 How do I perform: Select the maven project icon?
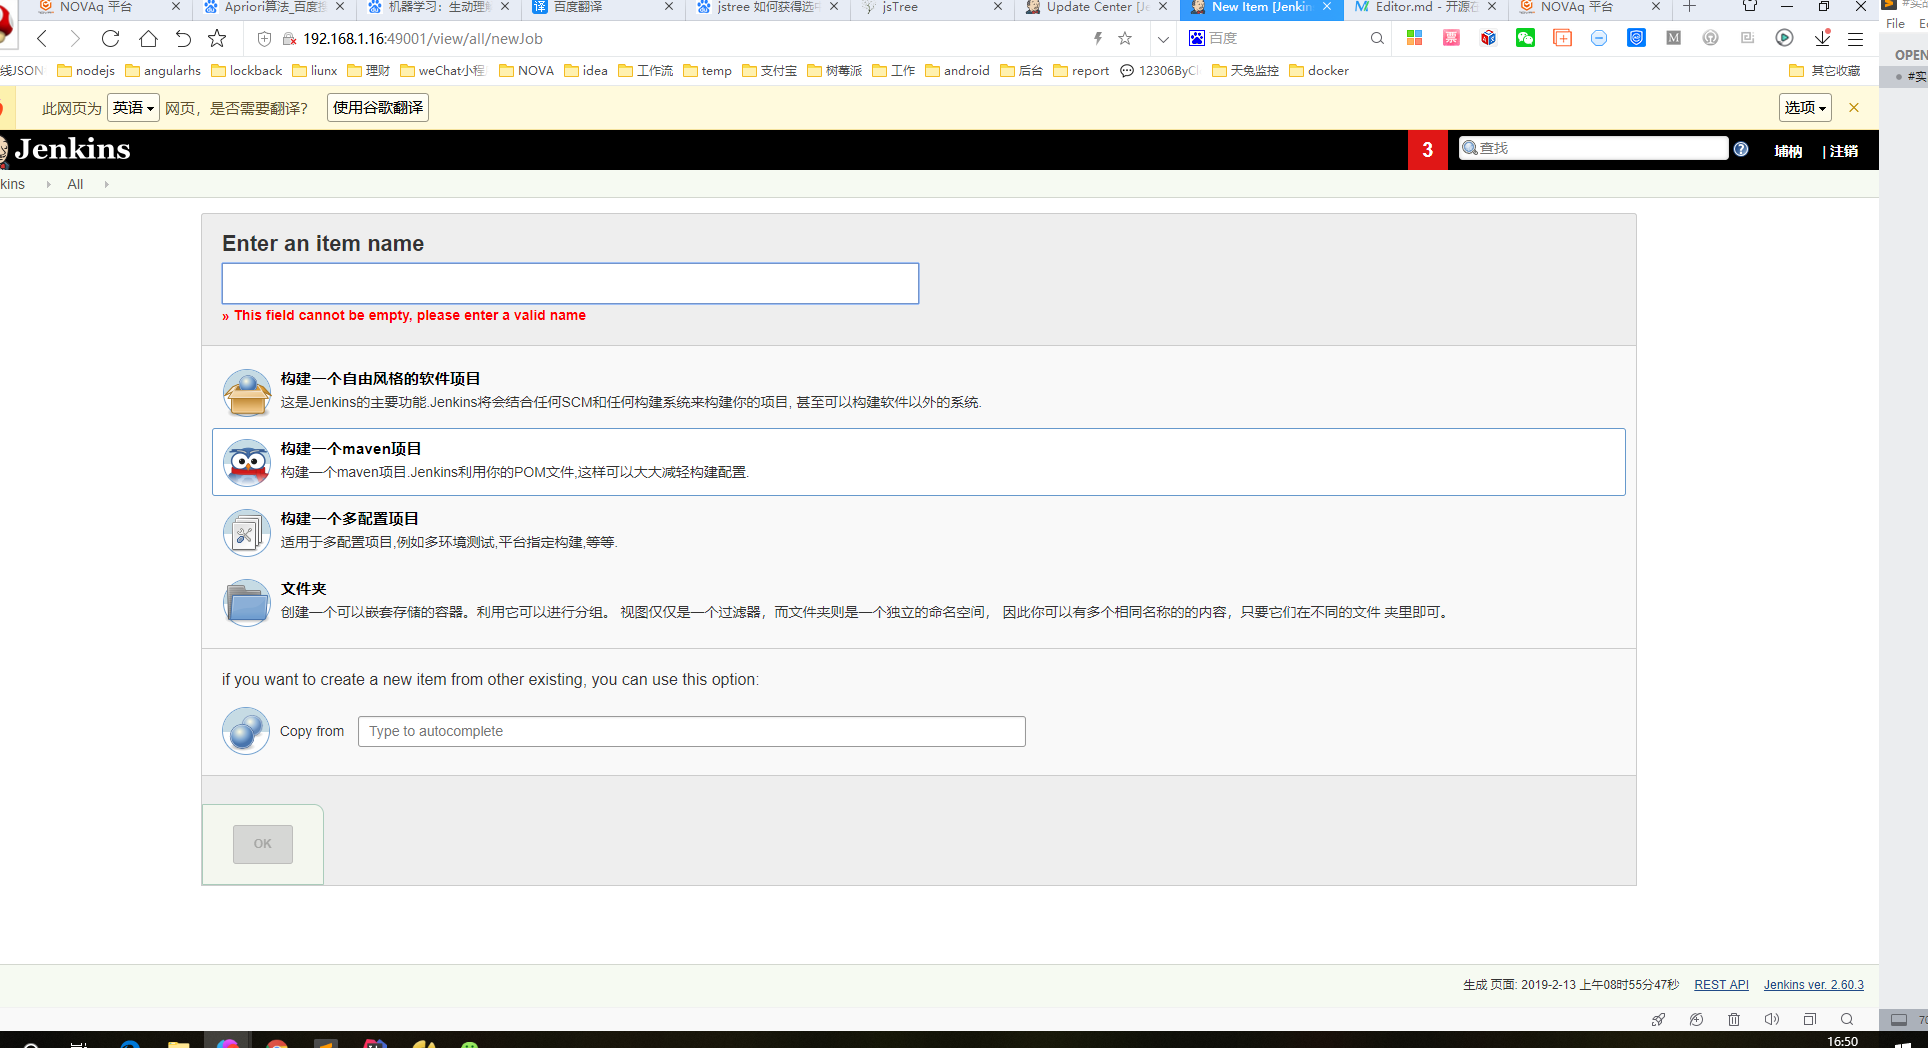pyautogui.click(x=246, y=463)
